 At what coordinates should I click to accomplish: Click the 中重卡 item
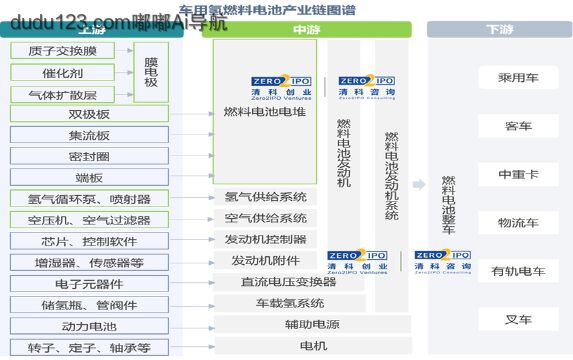coord(518,174)
